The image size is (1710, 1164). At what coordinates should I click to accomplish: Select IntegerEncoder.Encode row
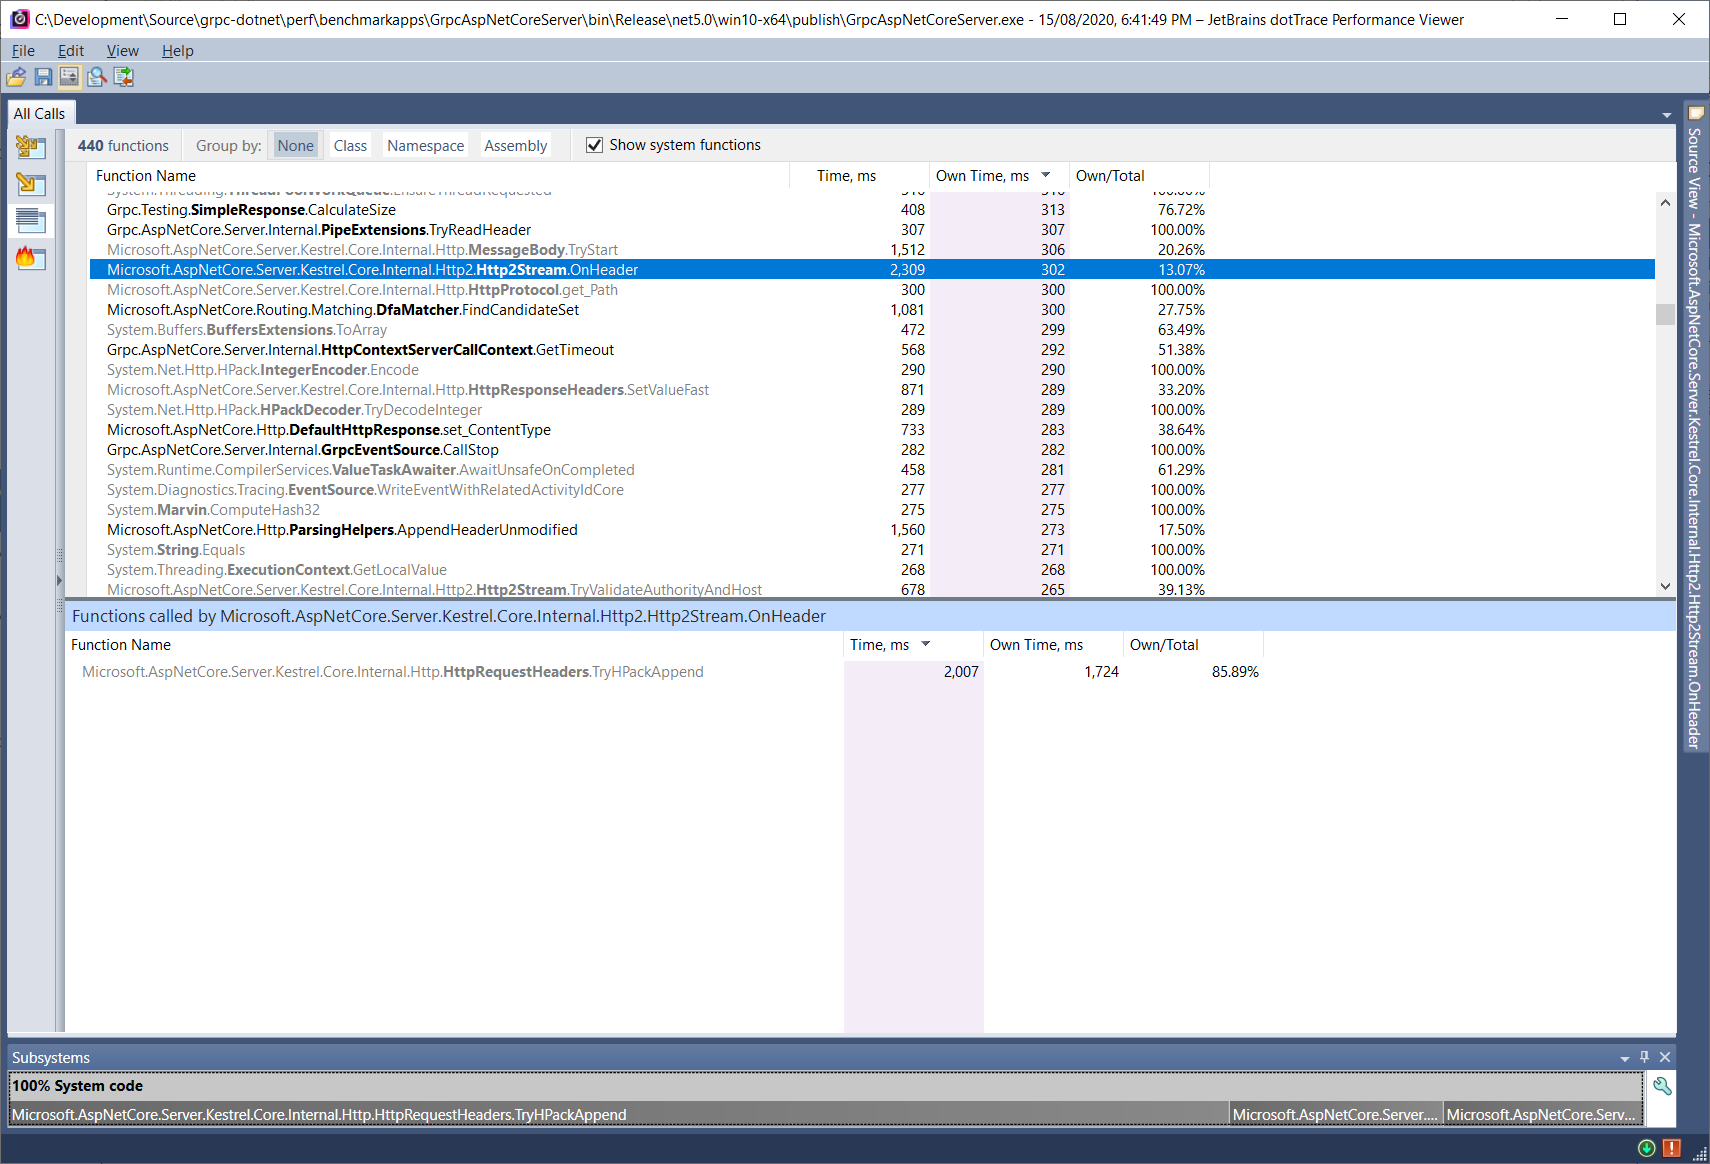(872, 370)
